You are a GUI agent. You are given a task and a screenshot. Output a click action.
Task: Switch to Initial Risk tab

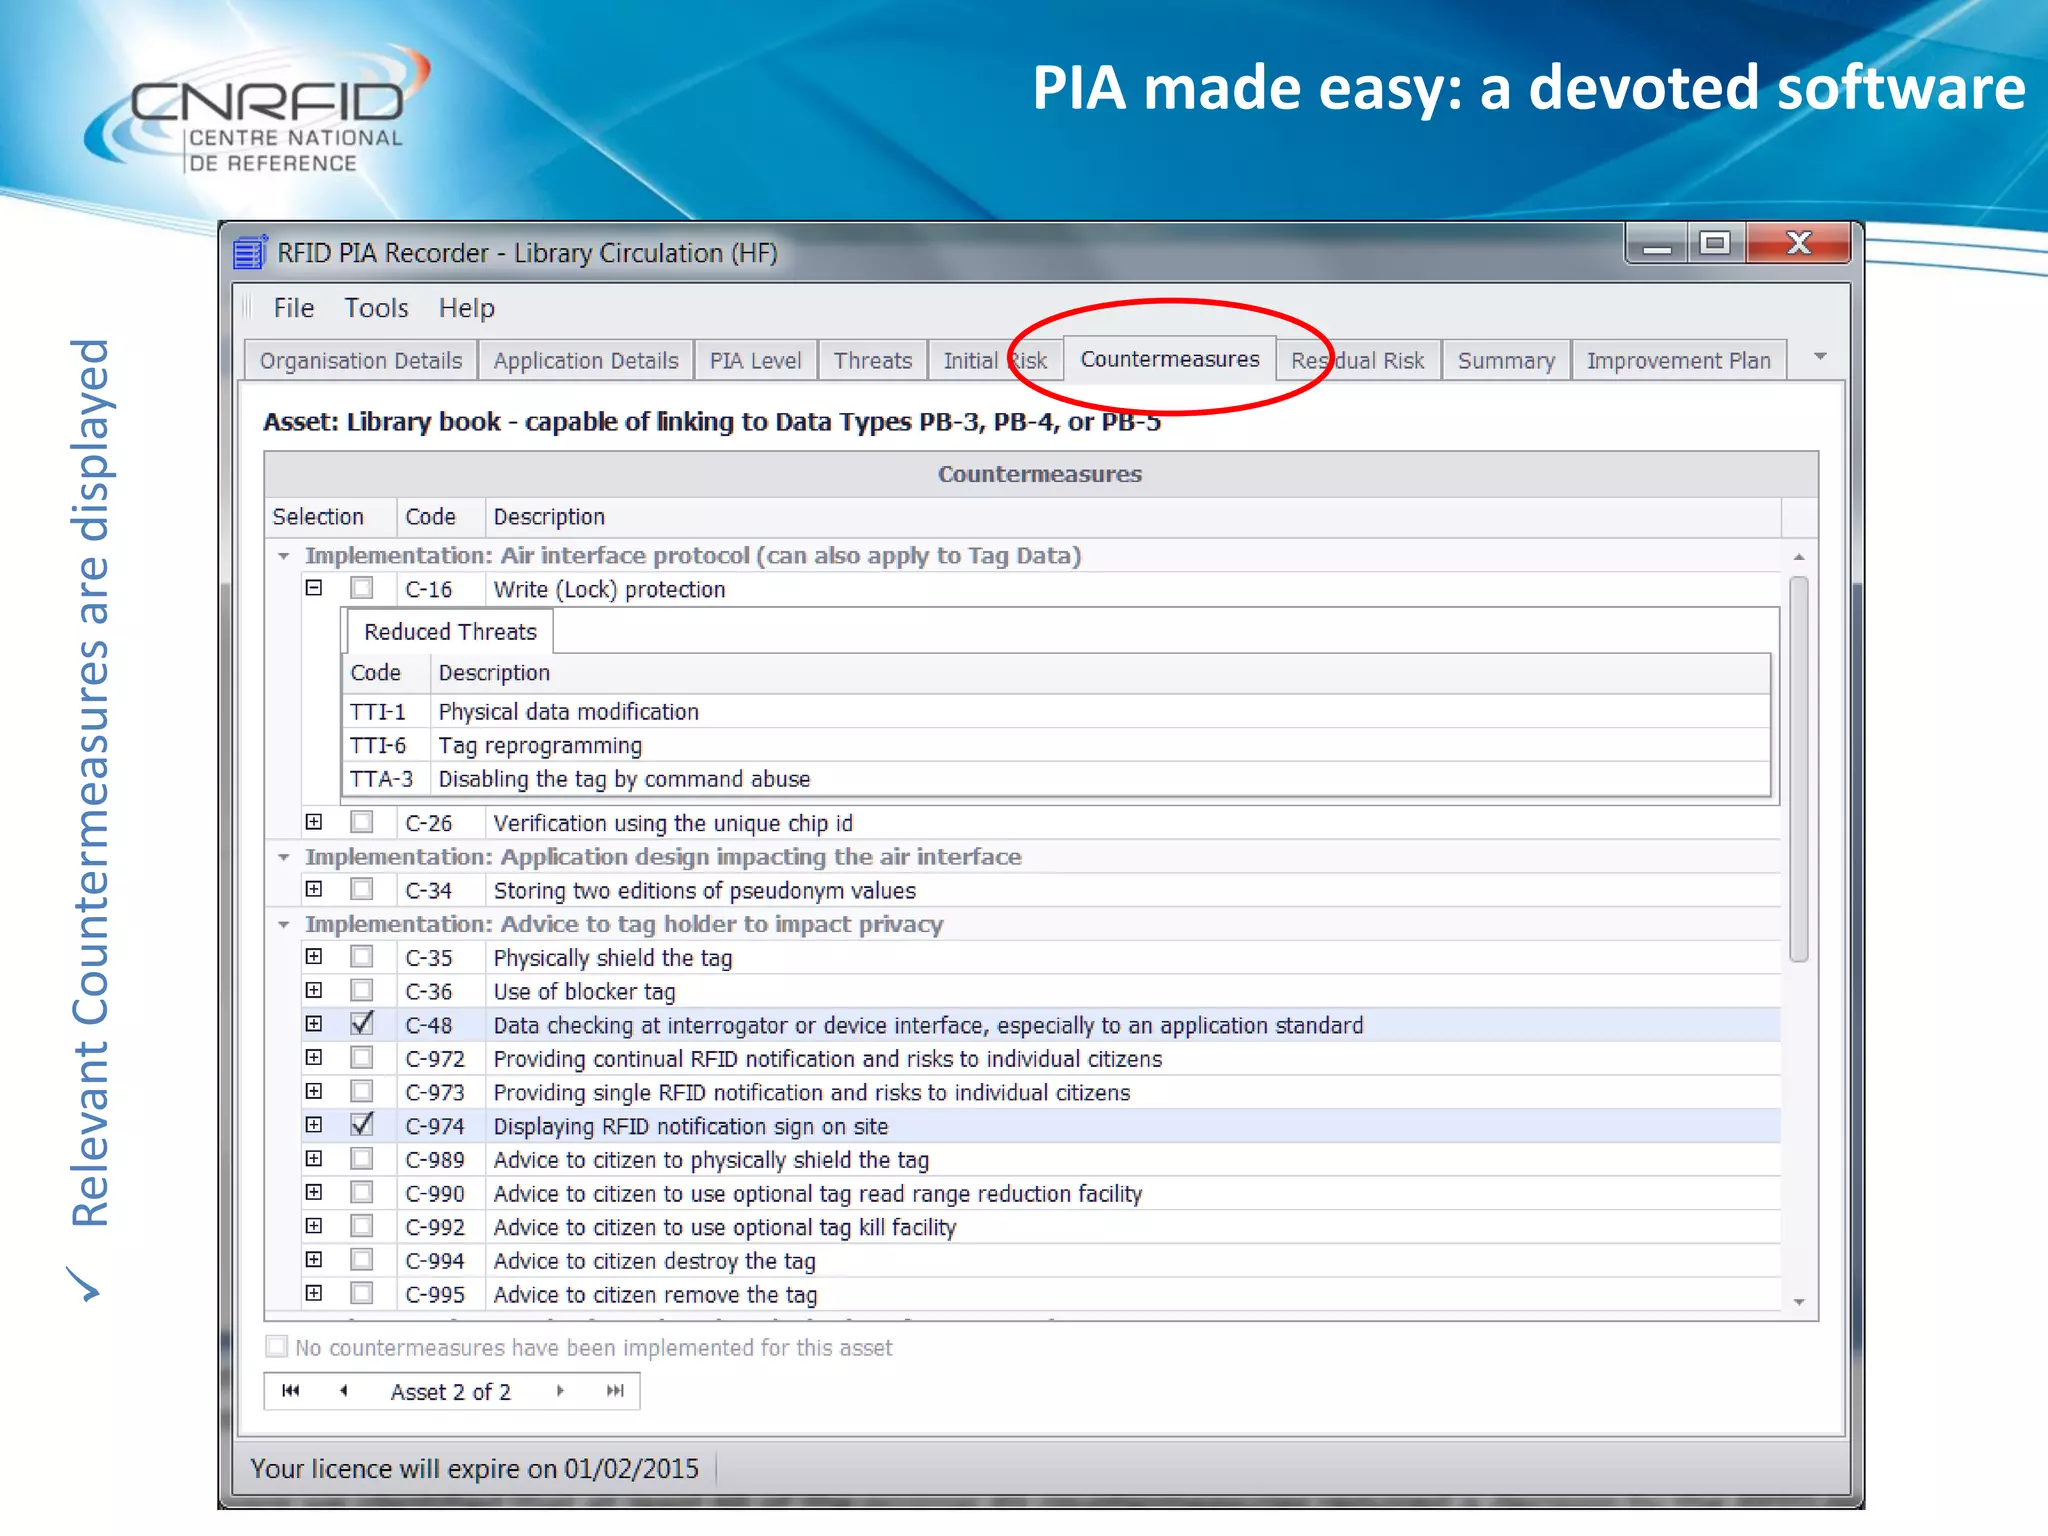tap(995, 361)
